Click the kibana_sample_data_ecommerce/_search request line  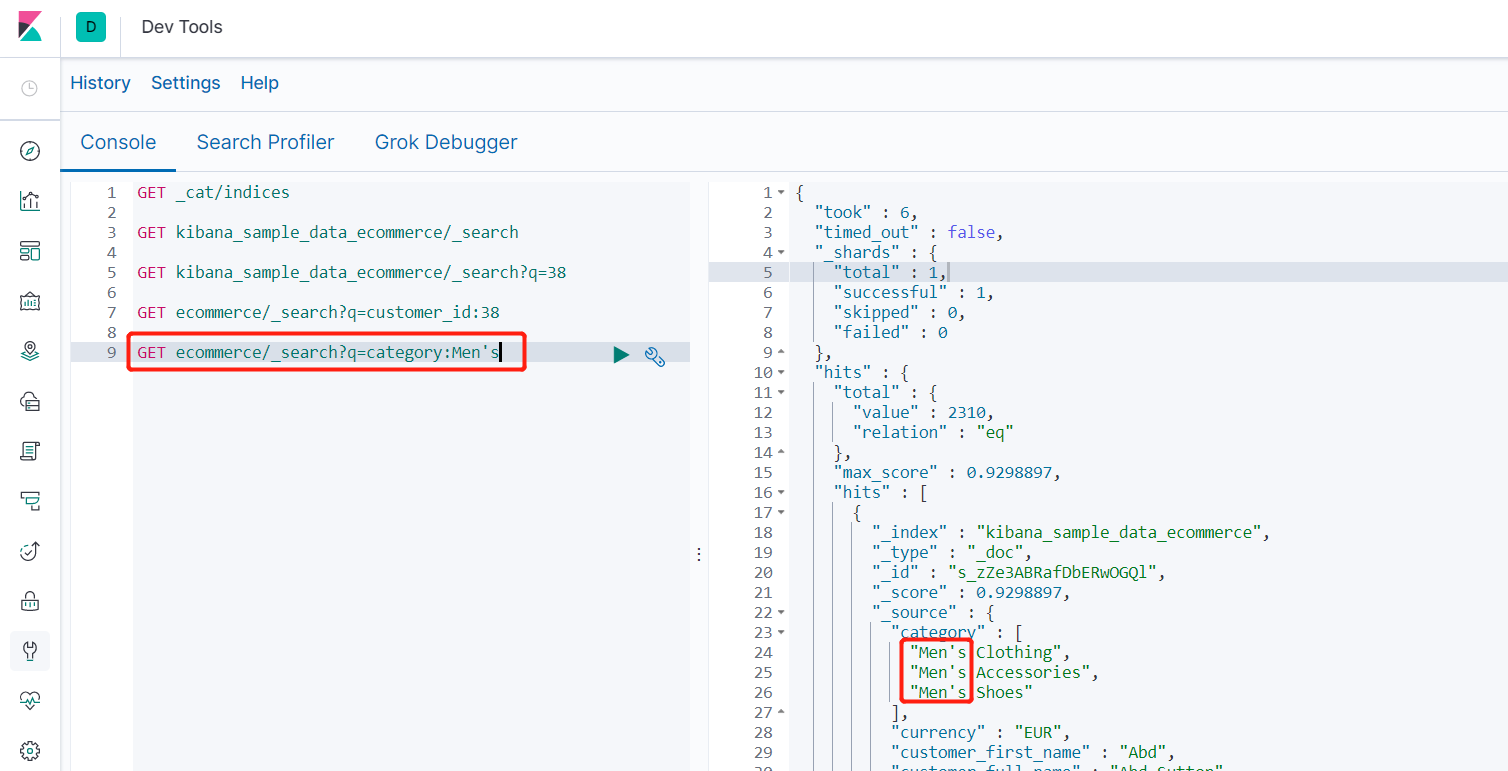328,232
